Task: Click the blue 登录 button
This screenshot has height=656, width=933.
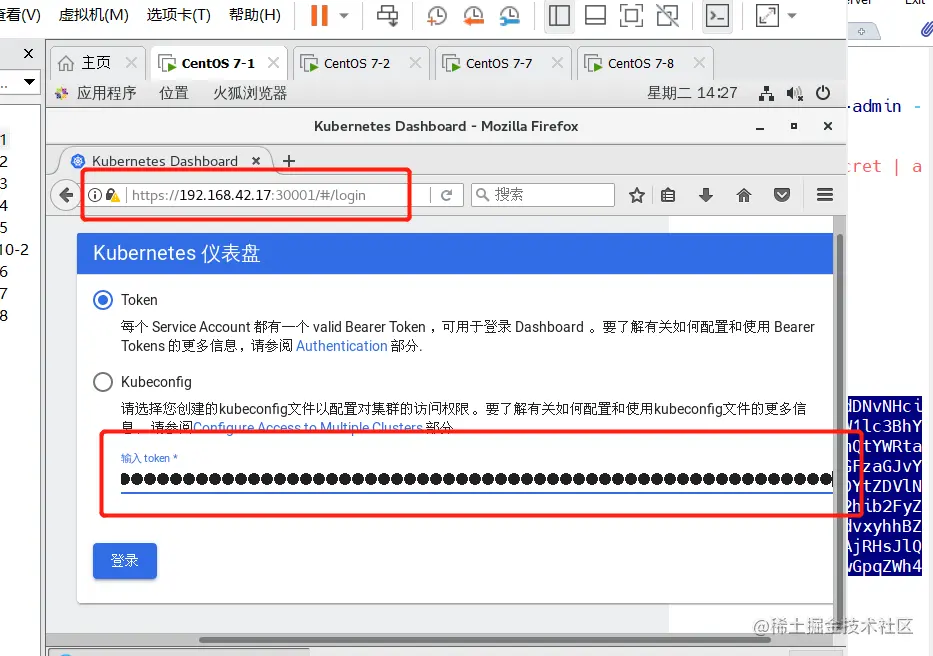Action: (125, 560)
